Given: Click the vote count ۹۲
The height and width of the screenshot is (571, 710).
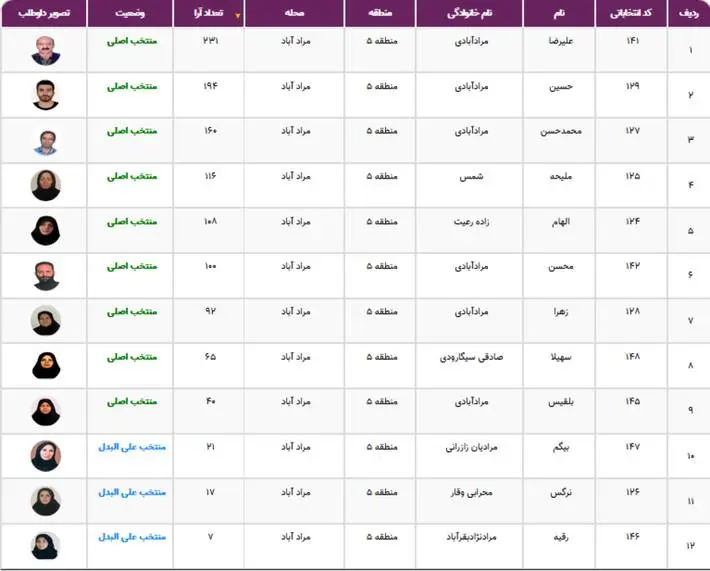Looking at the screenshot, I should [x=211, y=311].
